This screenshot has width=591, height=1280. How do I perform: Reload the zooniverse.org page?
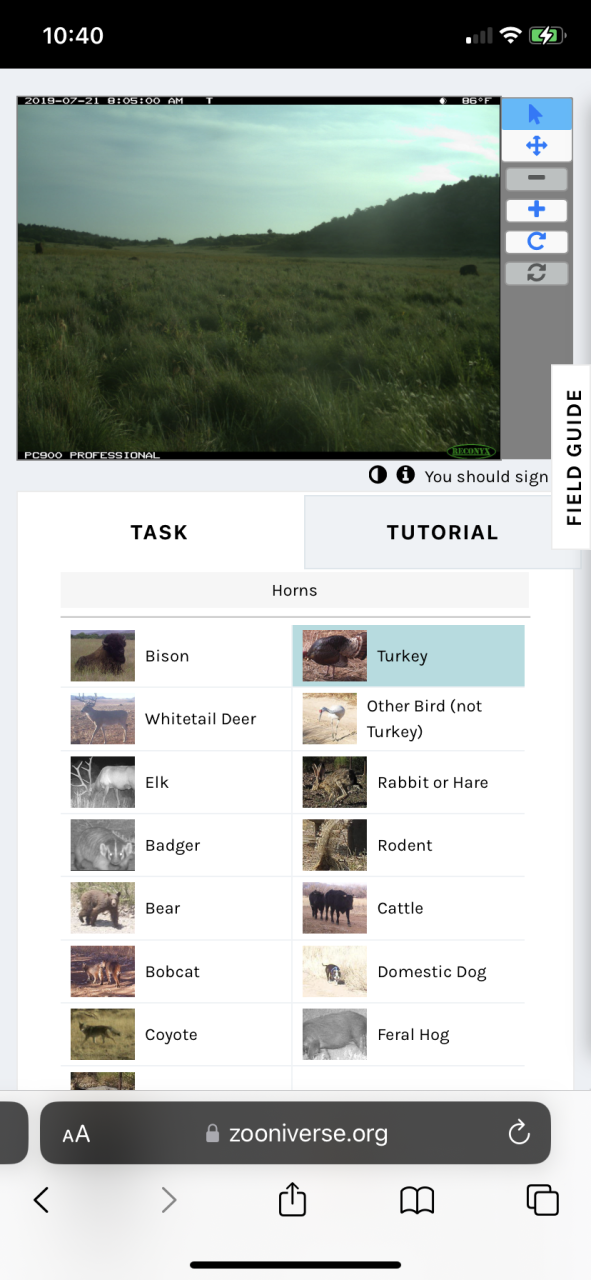[518, 1133]
